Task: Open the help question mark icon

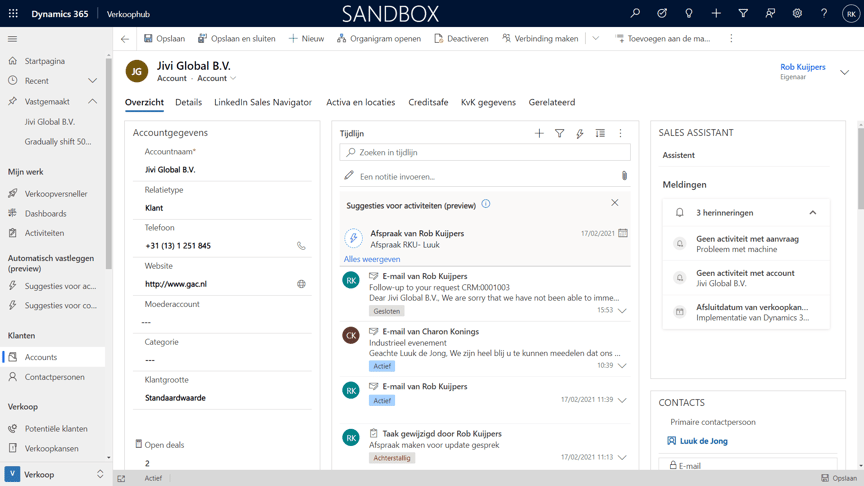Action: 824,13
